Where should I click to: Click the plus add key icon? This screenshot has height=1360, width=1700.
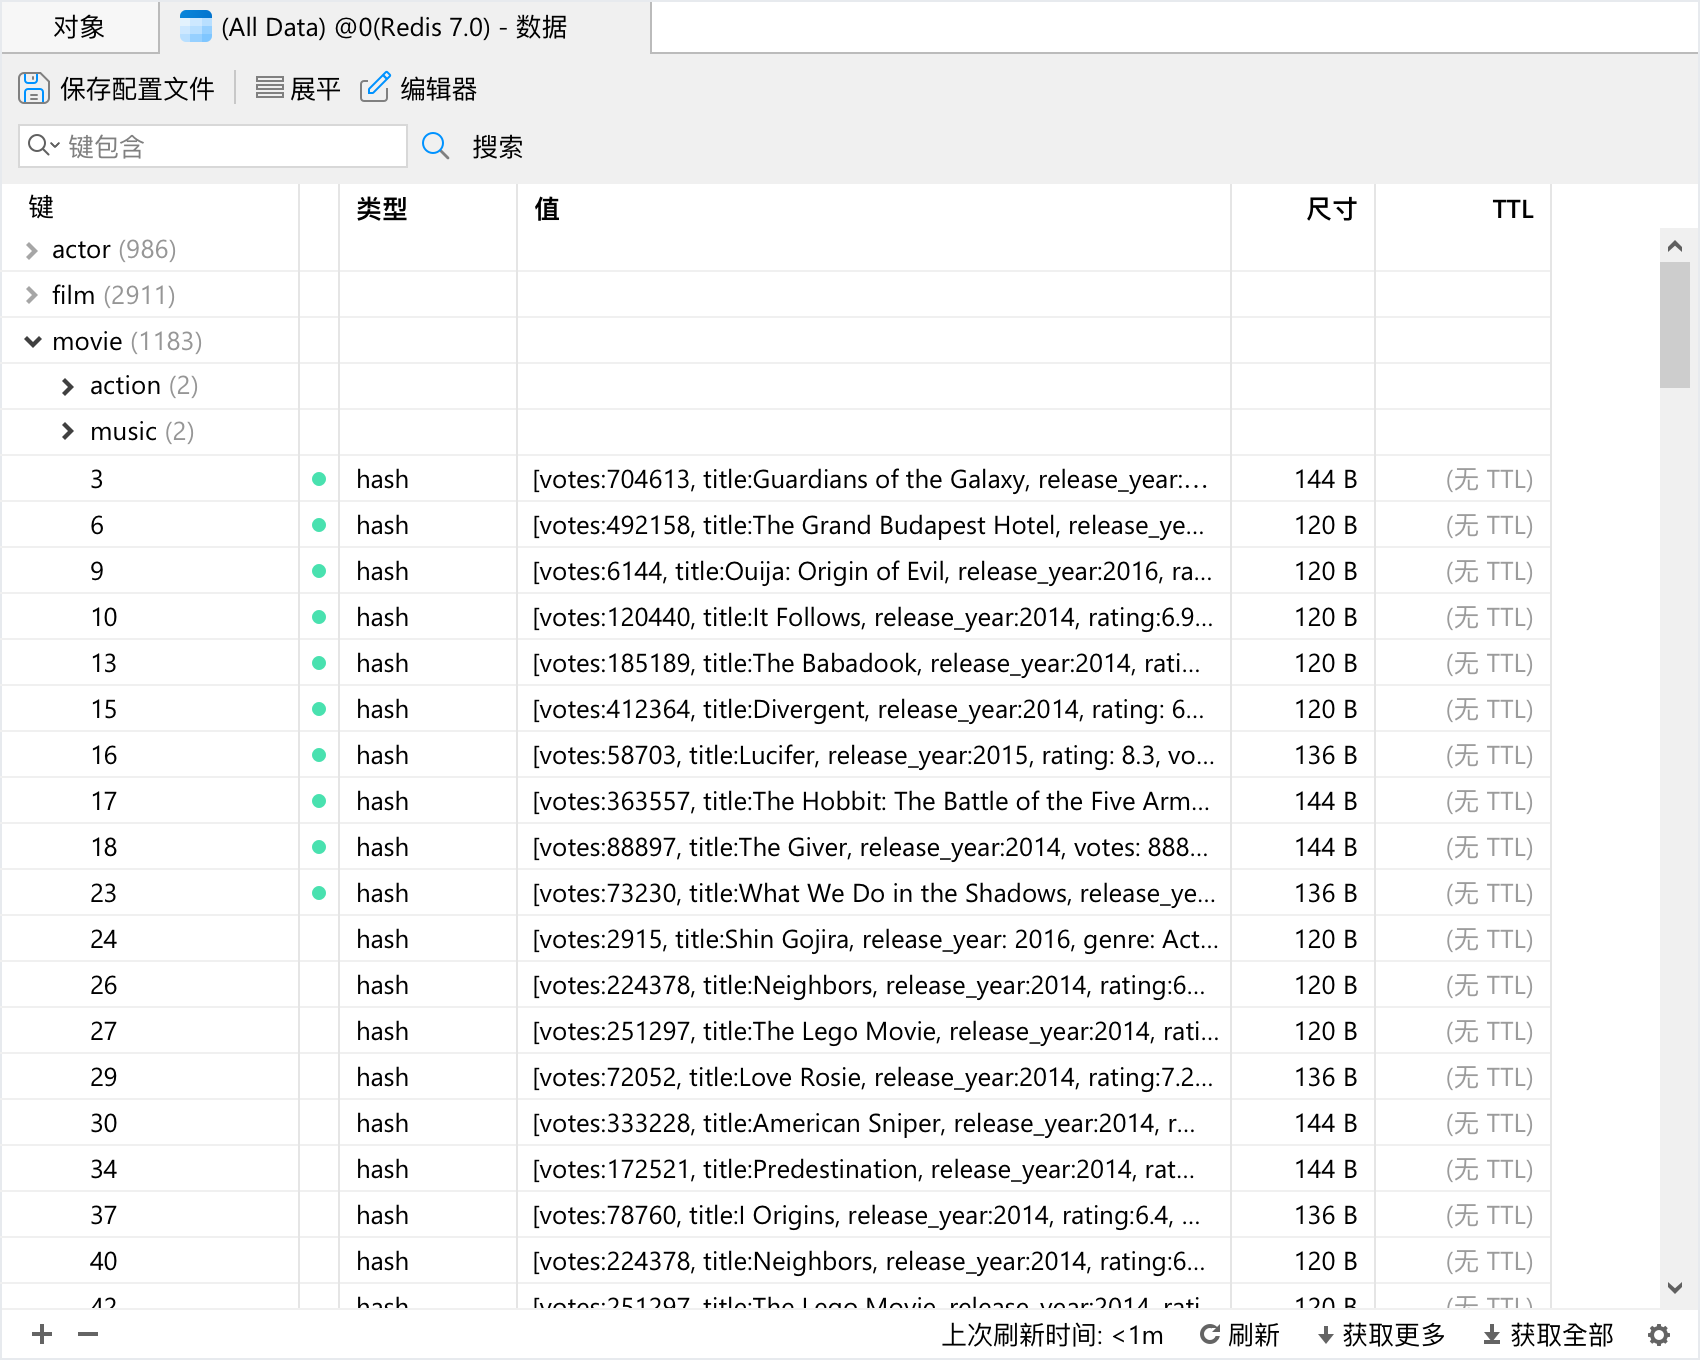click(42, 1334)
